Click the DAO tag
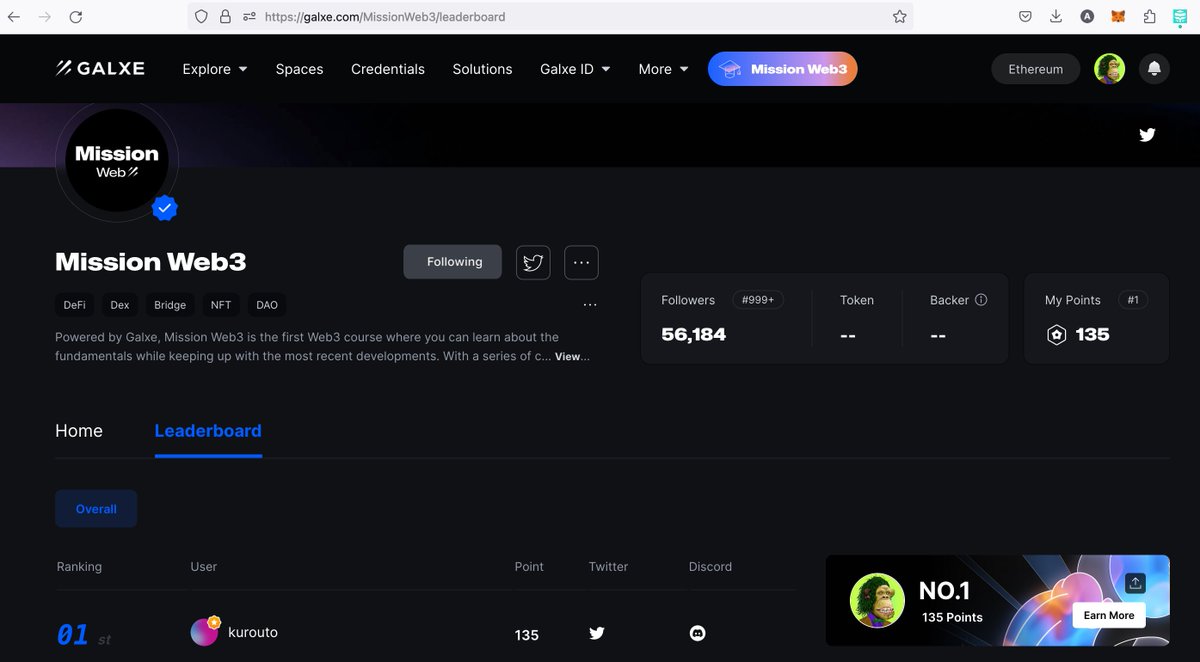Image resolution: width=1200 pixels, height=662 pixels. point(267,305)
